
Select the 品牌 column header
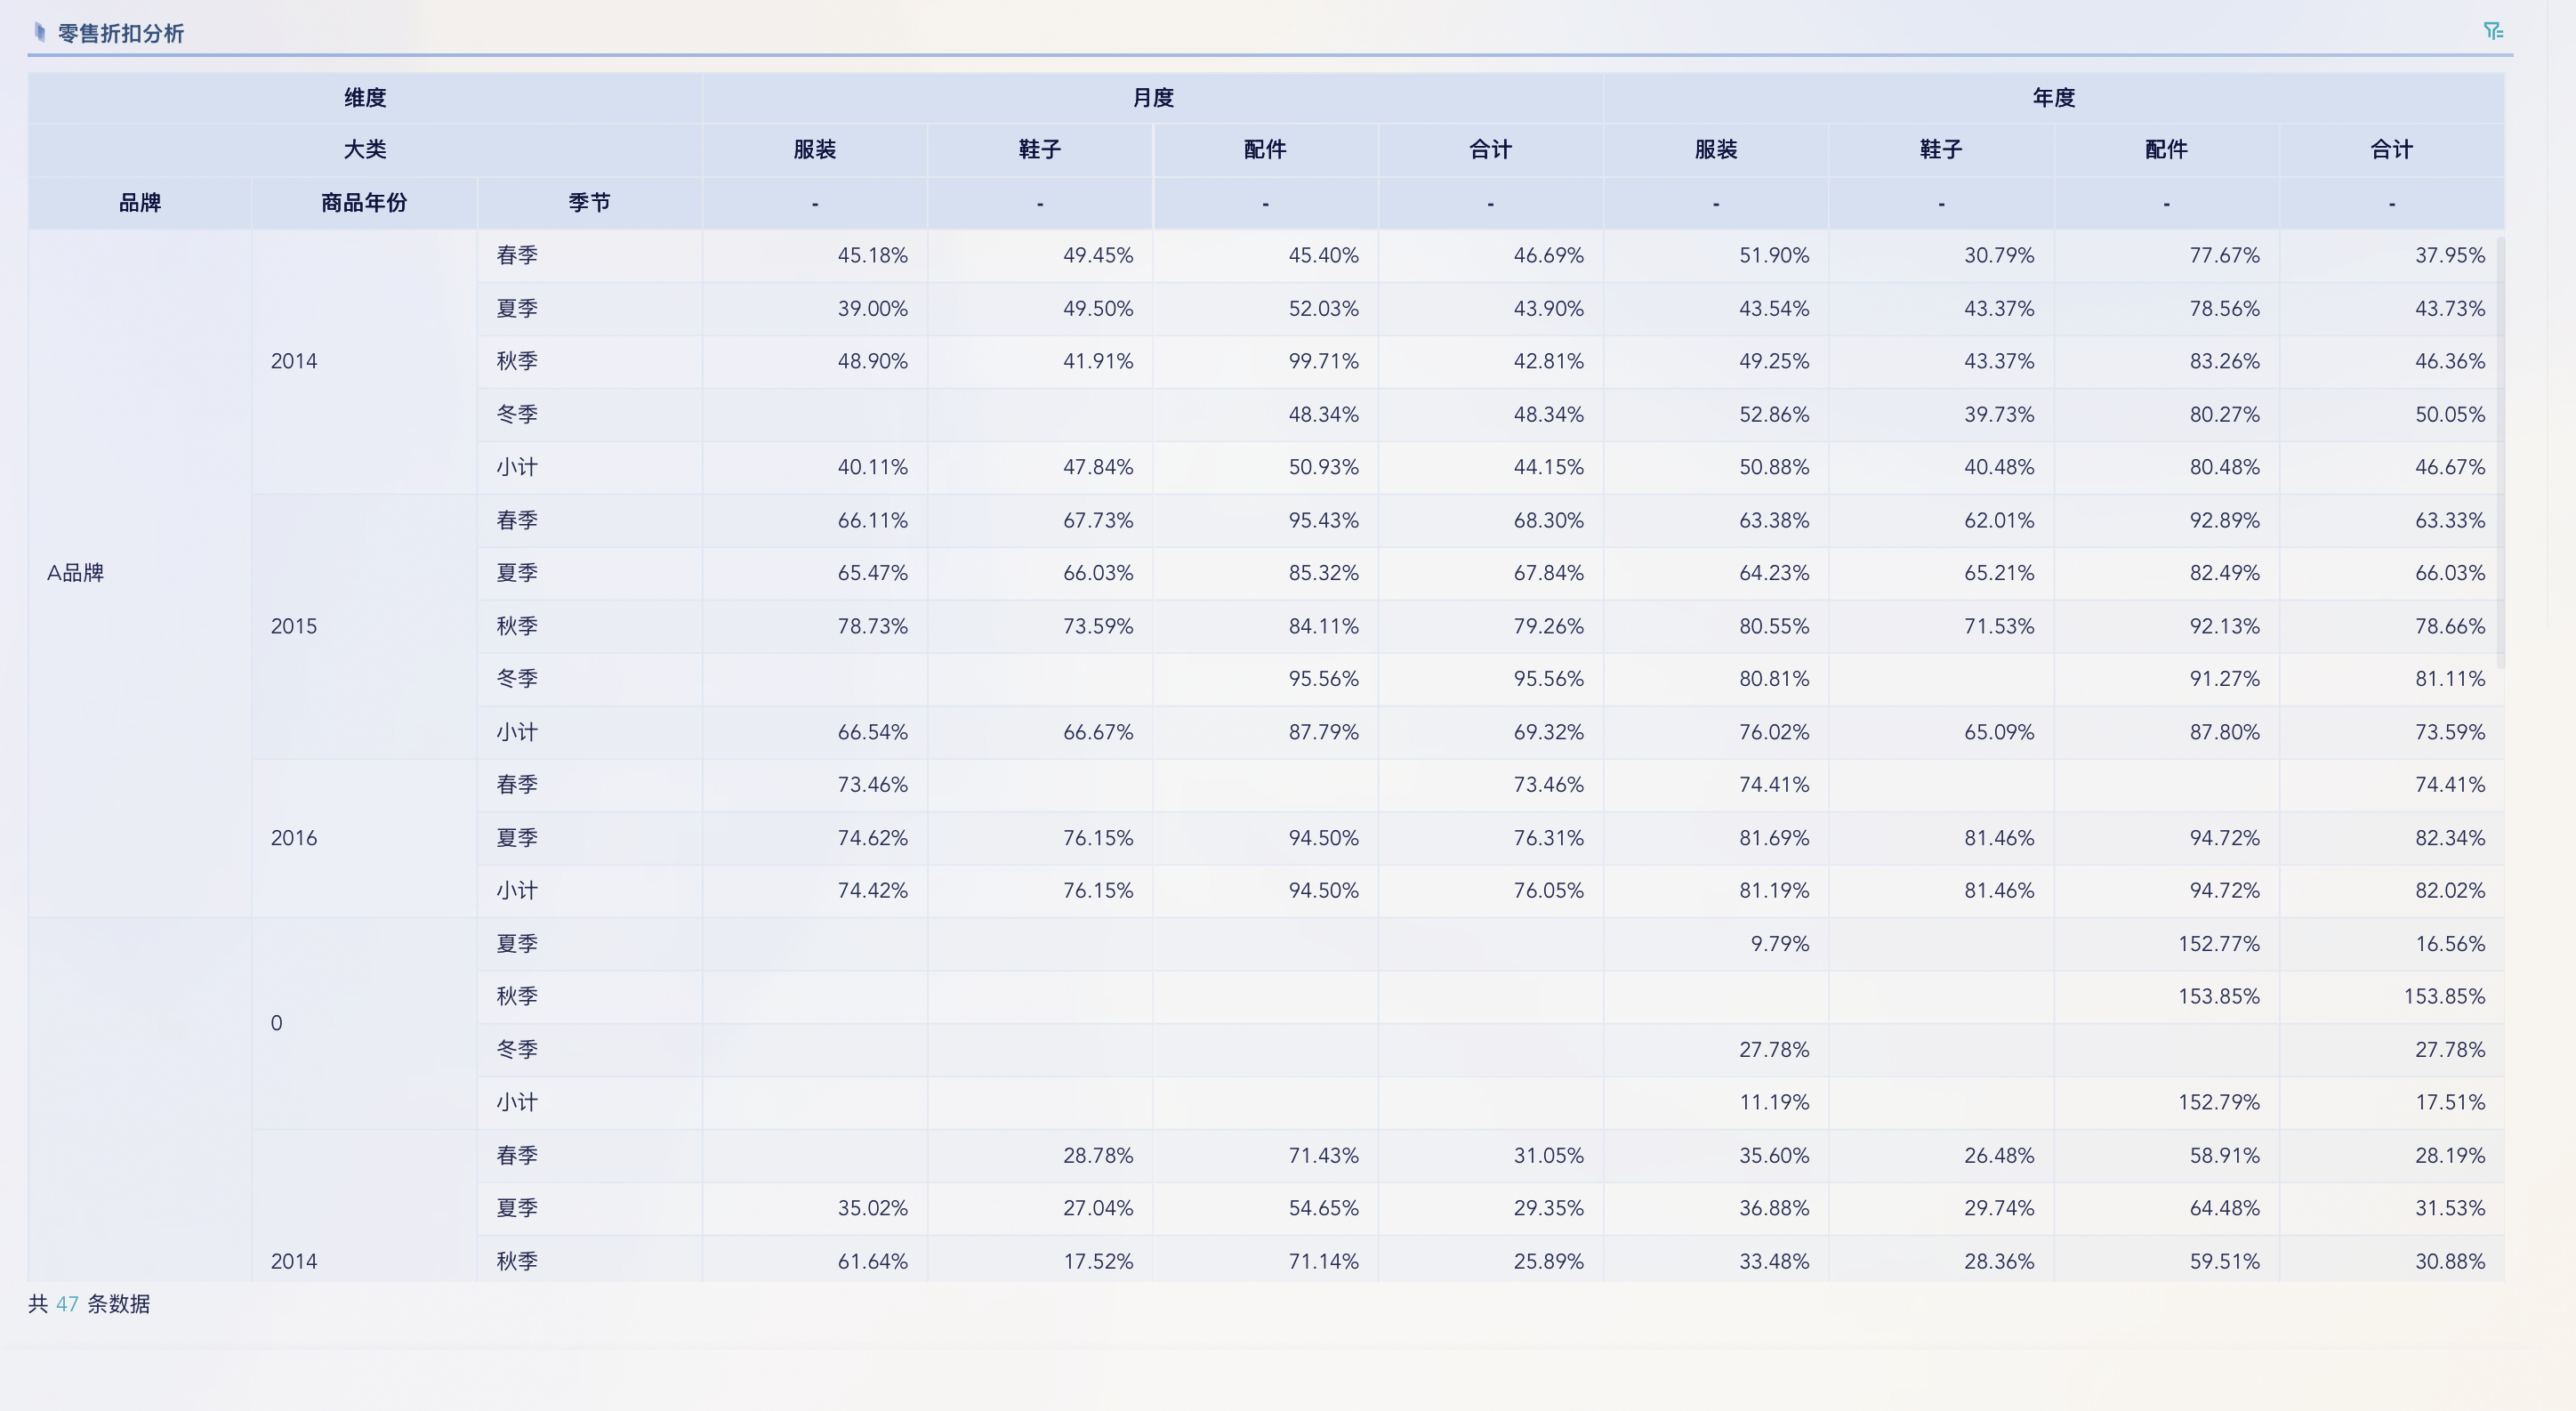pyautogui.click(x=140, y=203)
